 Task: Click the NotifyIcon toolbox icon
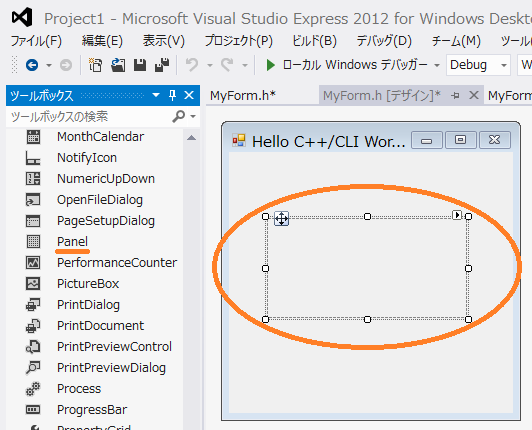[x=33, y=158]
